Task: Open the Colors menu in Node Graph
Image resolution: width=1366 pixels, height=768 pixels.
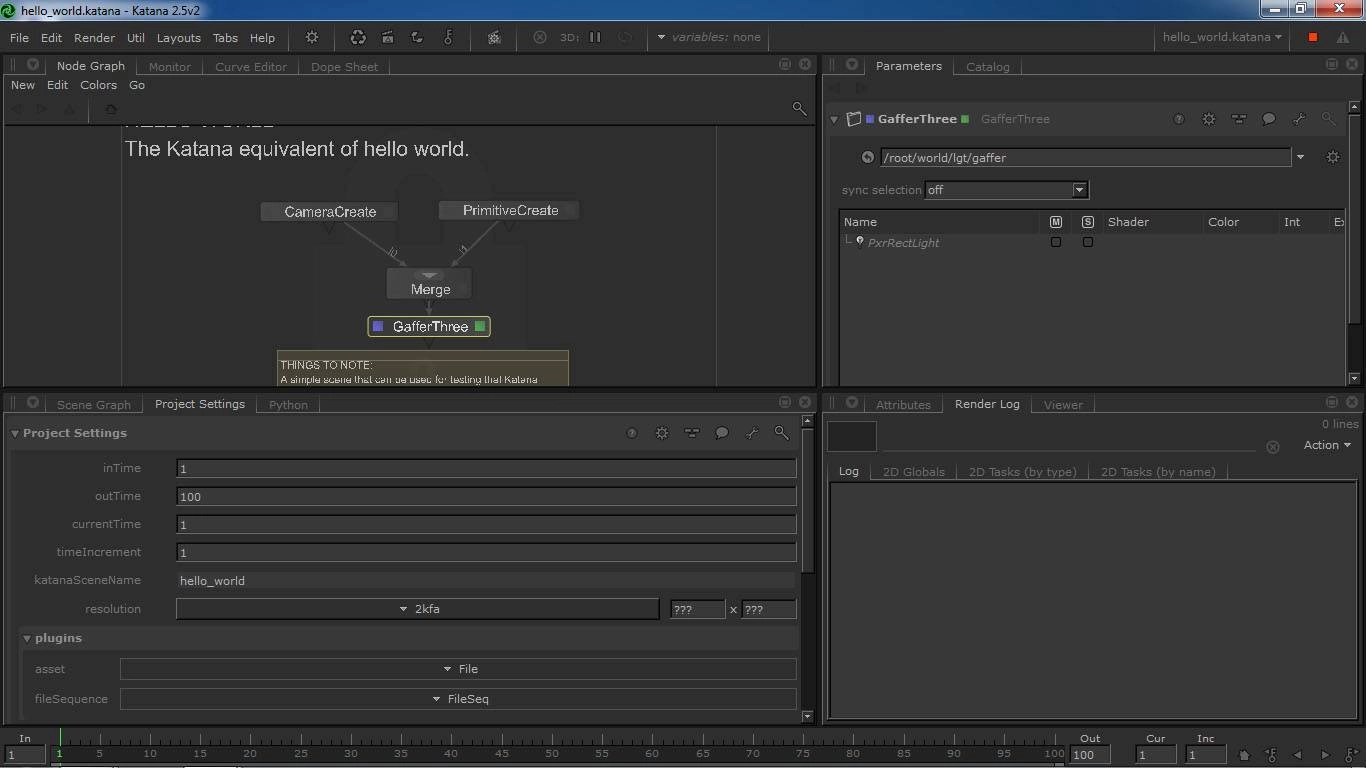Action: [98, 85]
